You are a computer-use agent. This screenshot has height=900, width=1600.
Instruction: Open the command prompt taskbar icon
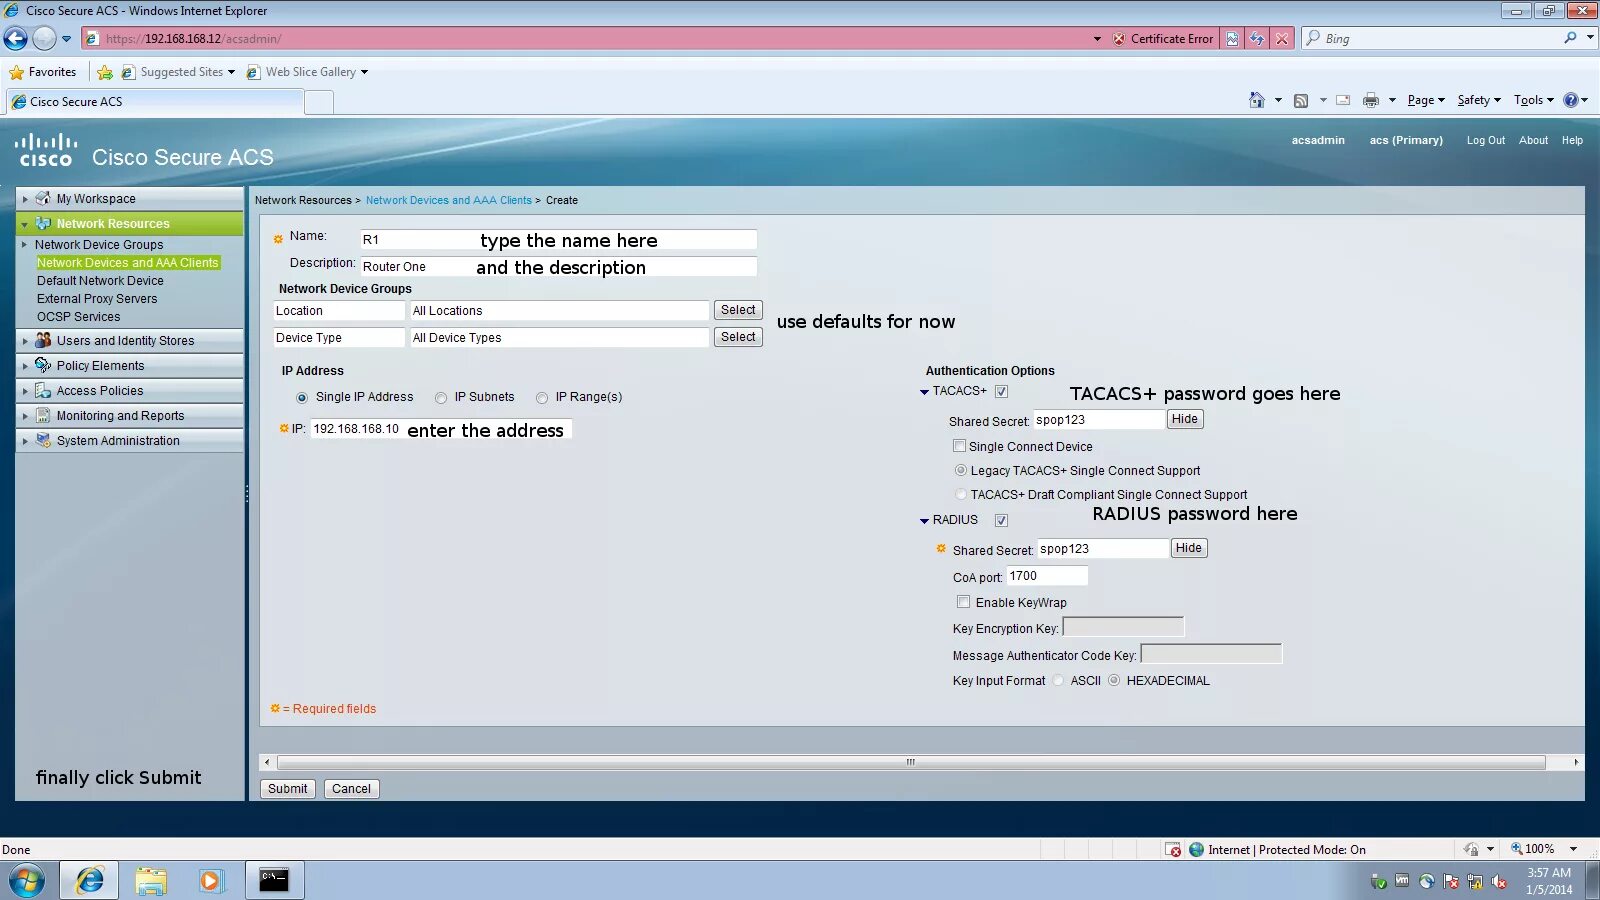(274, 880)
